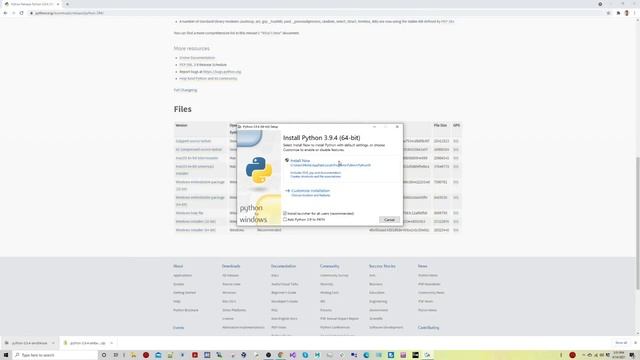The image size is (640, 360).
Task: Open second downloaded python file item
Action: (85, 343)
